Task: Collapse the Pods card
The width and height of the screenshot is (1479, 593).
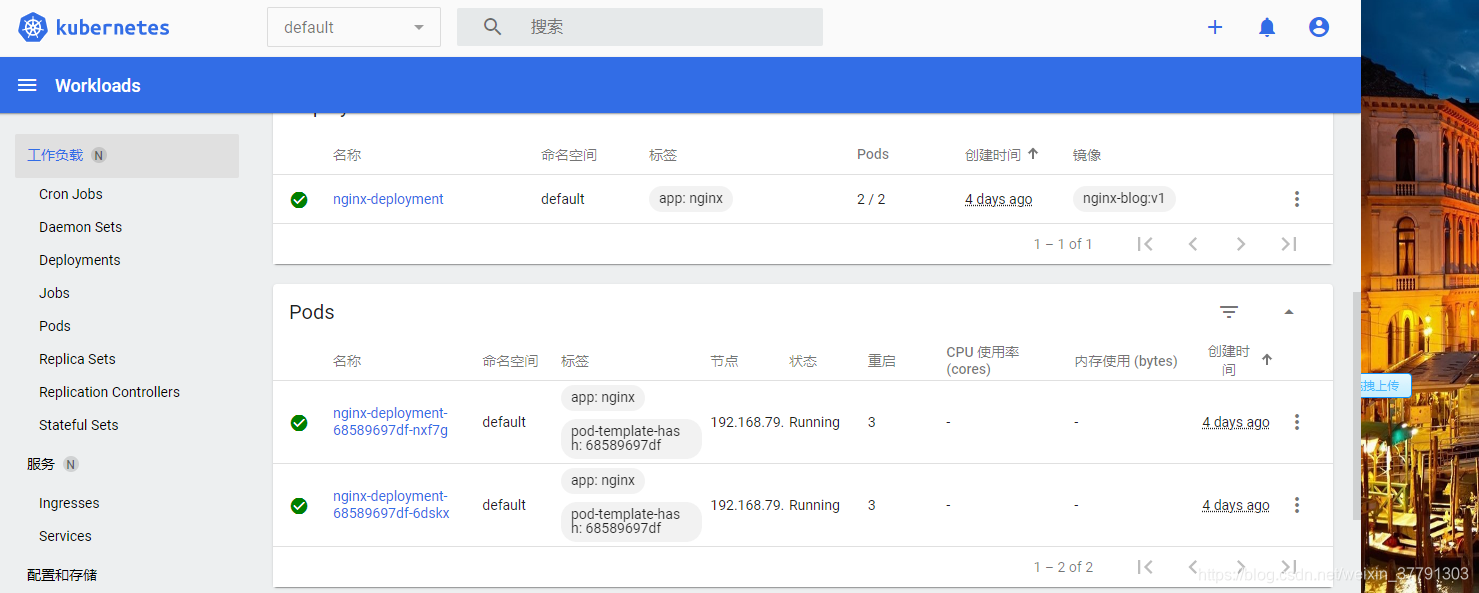Action: coord(1289,312)
